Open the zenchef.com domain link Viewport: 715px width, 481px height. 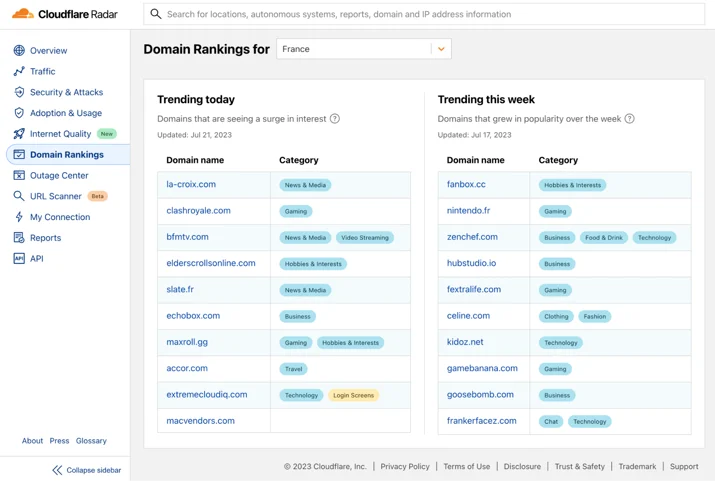tap(472, 237)
